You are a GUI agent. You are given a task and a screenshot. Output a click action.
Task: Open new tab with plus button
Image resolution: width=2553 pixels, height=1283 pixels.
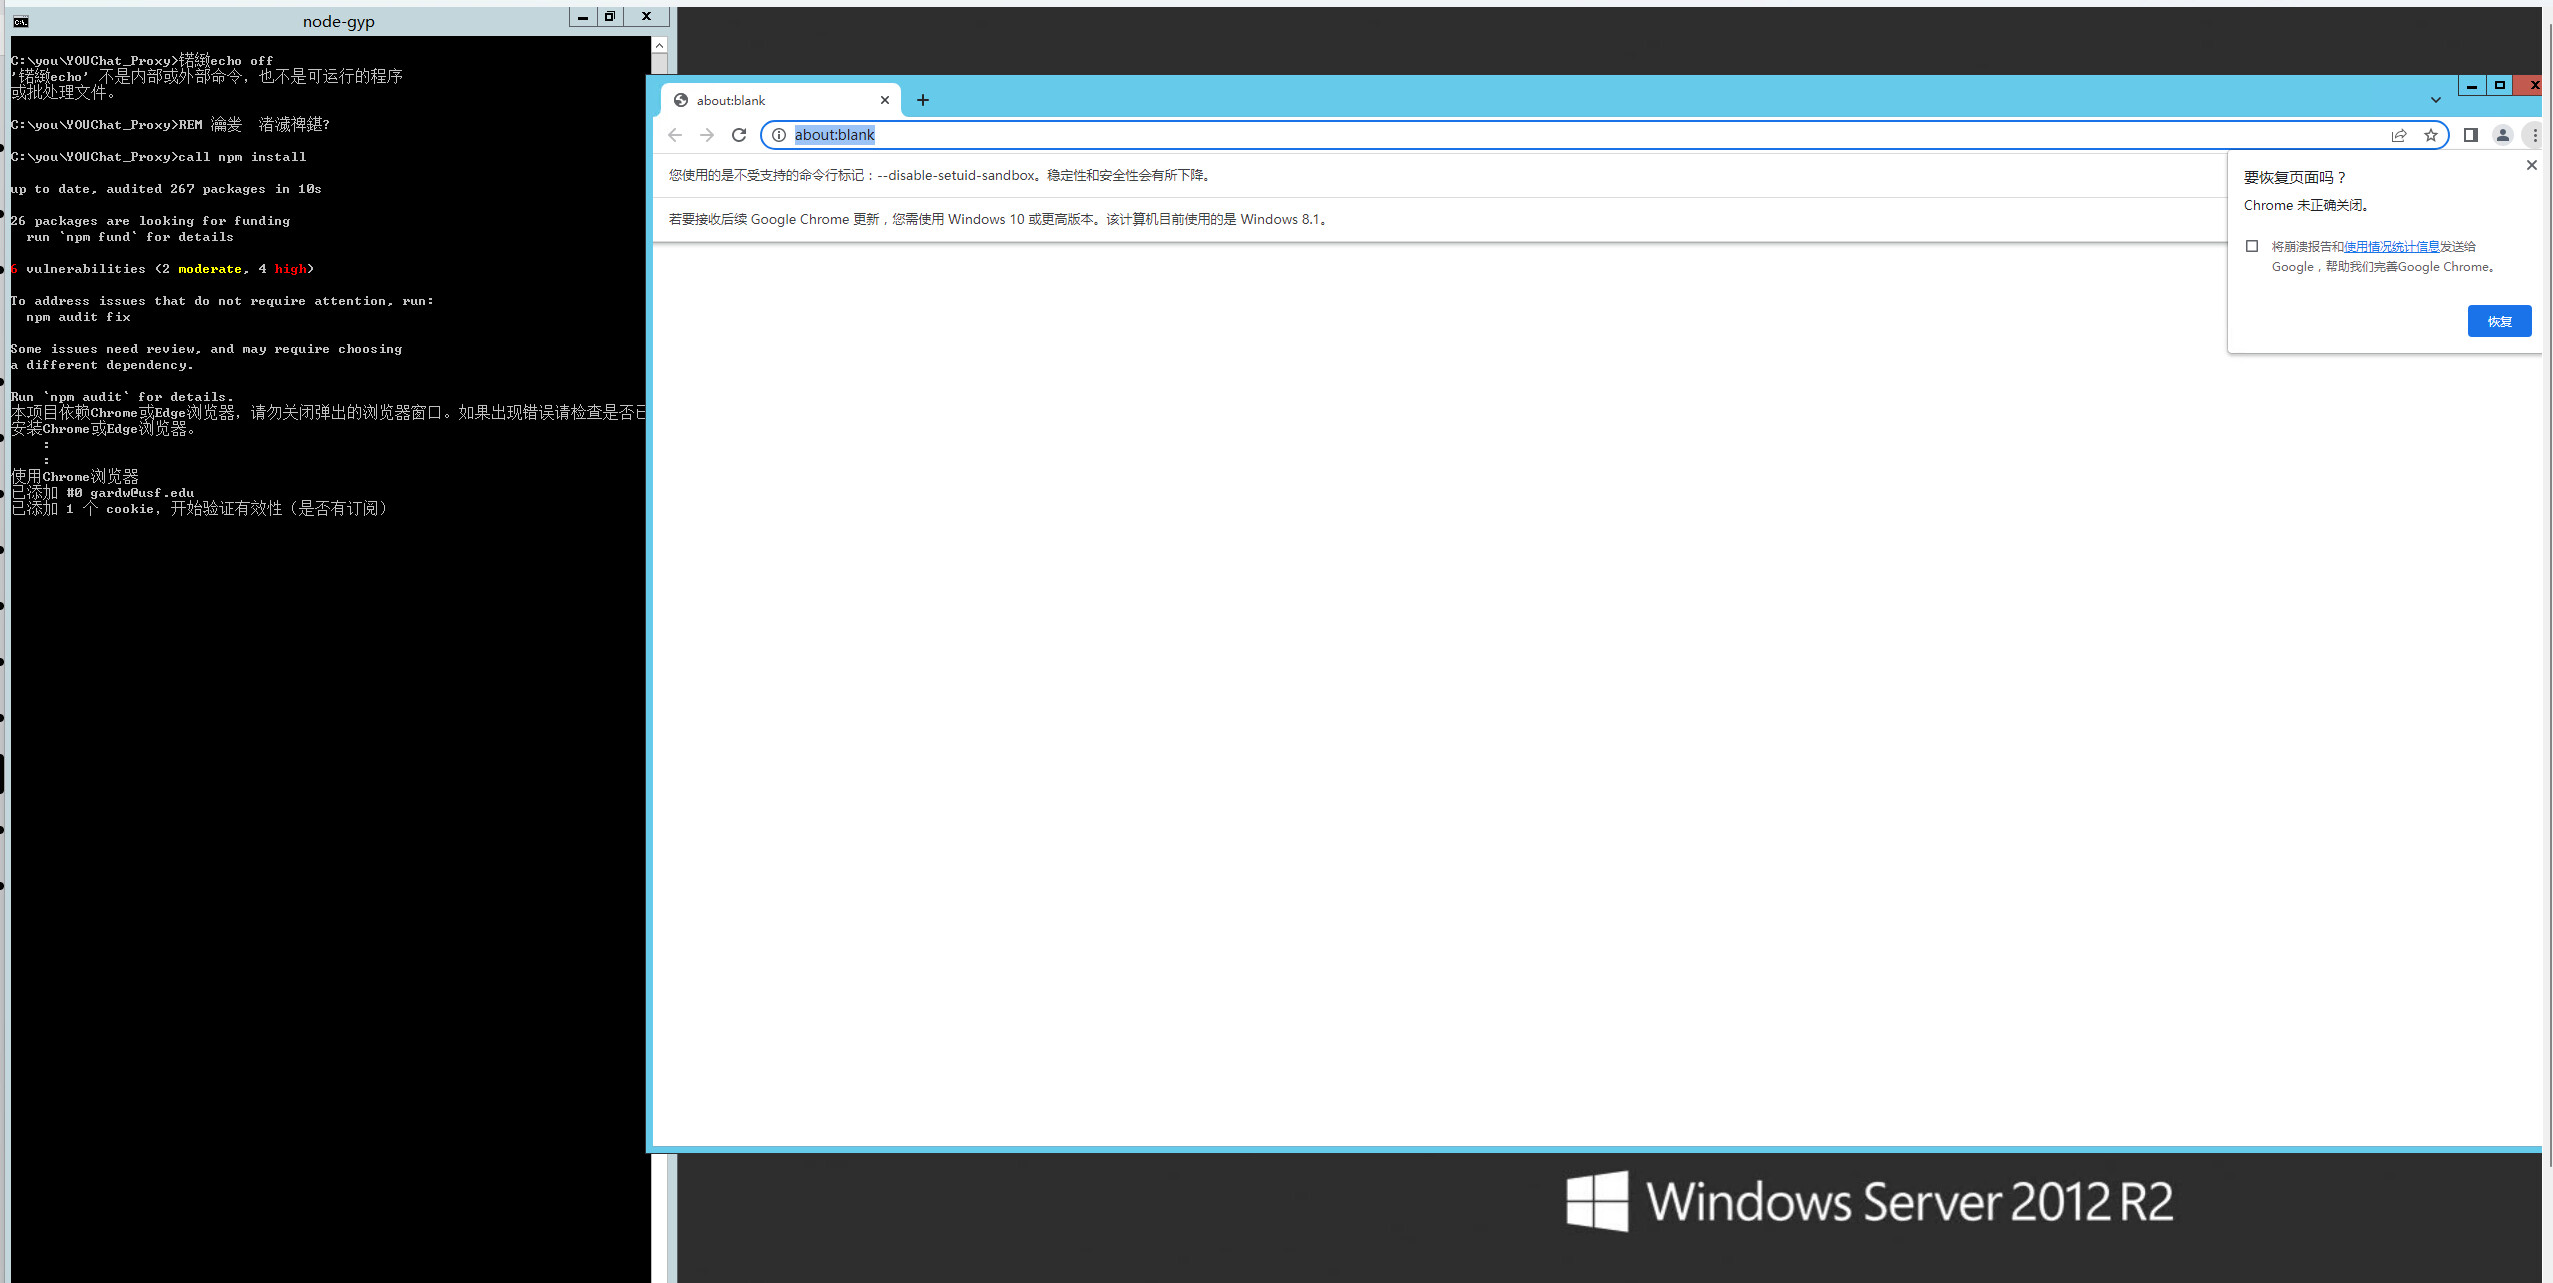(x=923, y=100)
